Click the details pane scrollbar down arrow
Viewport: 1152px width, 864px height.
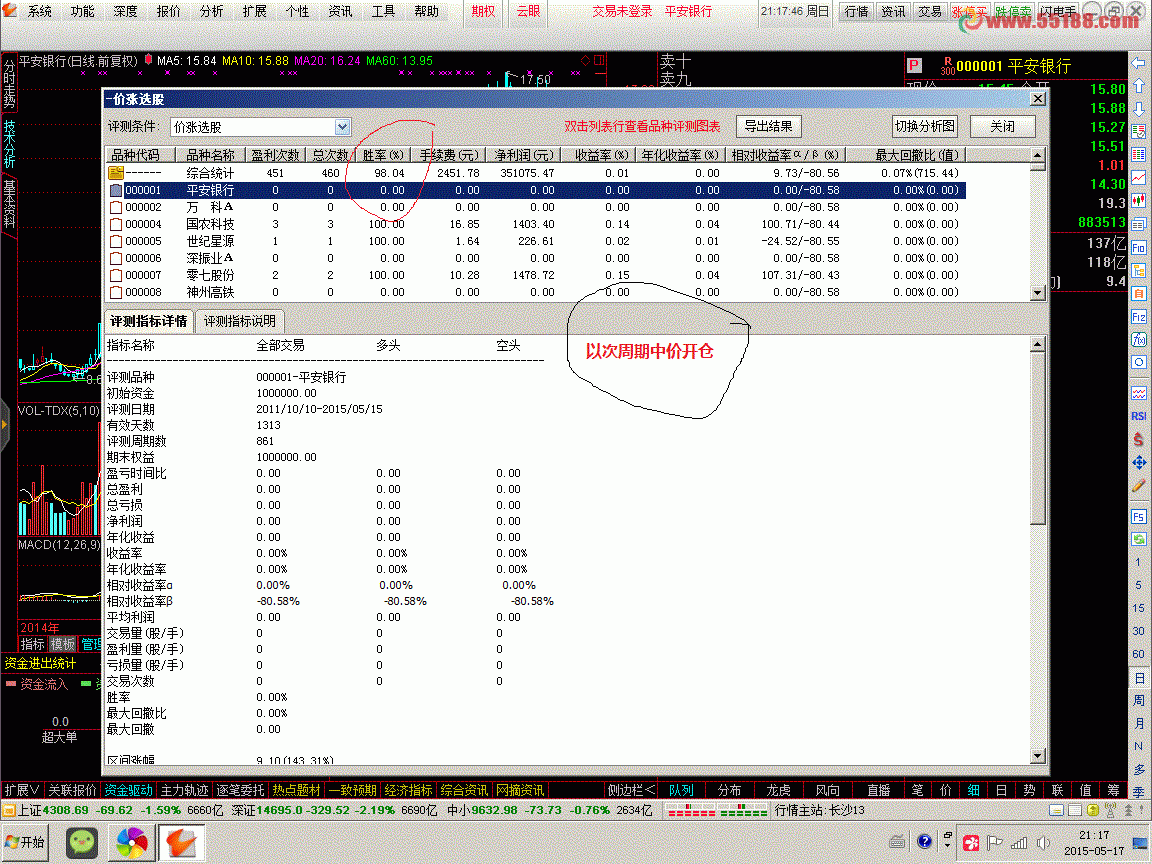1037,755
